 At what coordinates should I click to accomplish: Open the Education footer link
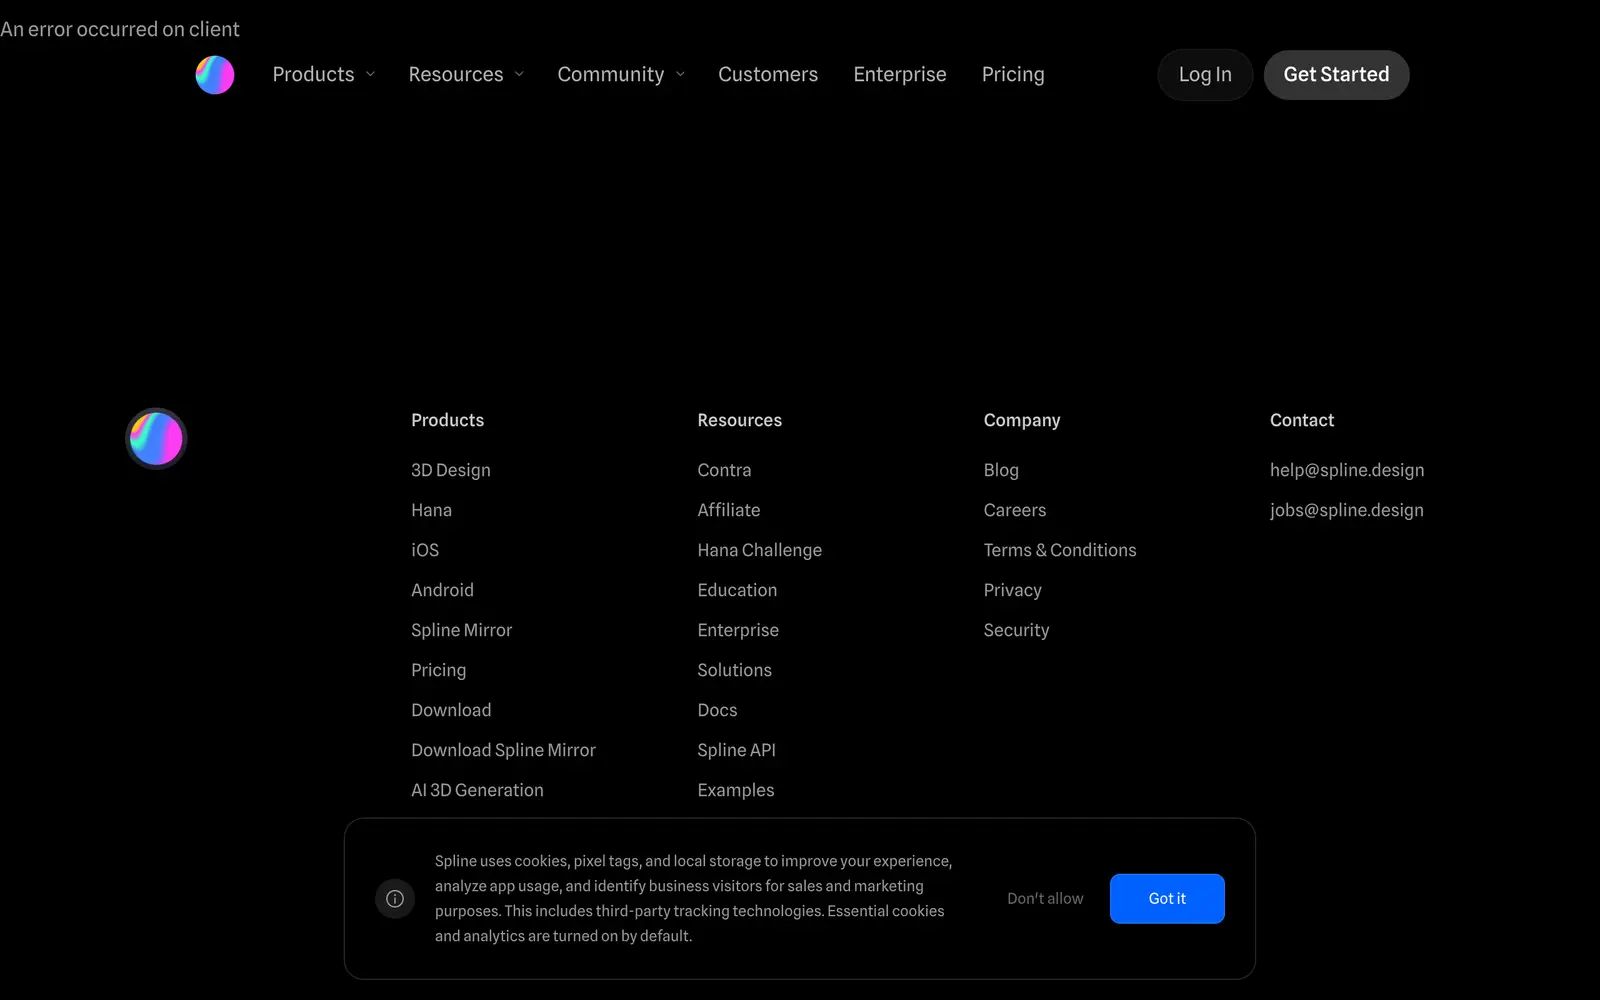coord(737,590)
